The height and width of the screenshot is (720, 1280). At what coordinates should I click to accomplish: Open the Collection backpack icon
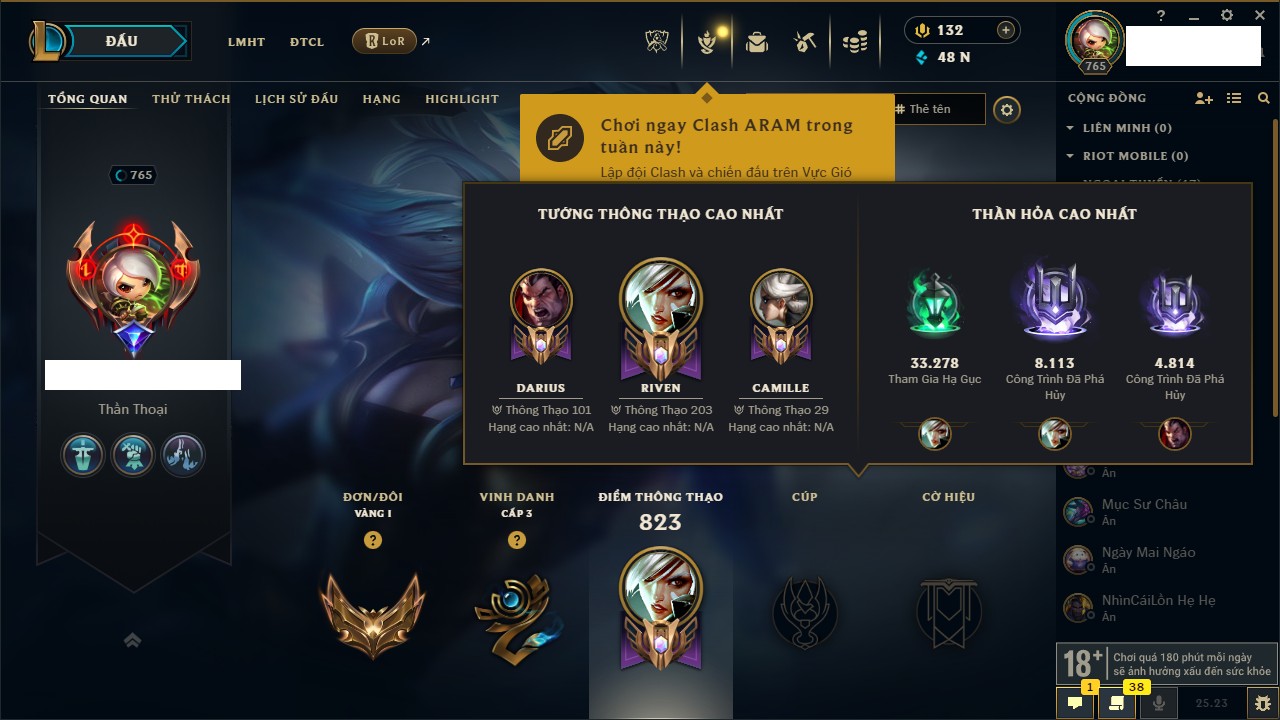tap(757, 42)
